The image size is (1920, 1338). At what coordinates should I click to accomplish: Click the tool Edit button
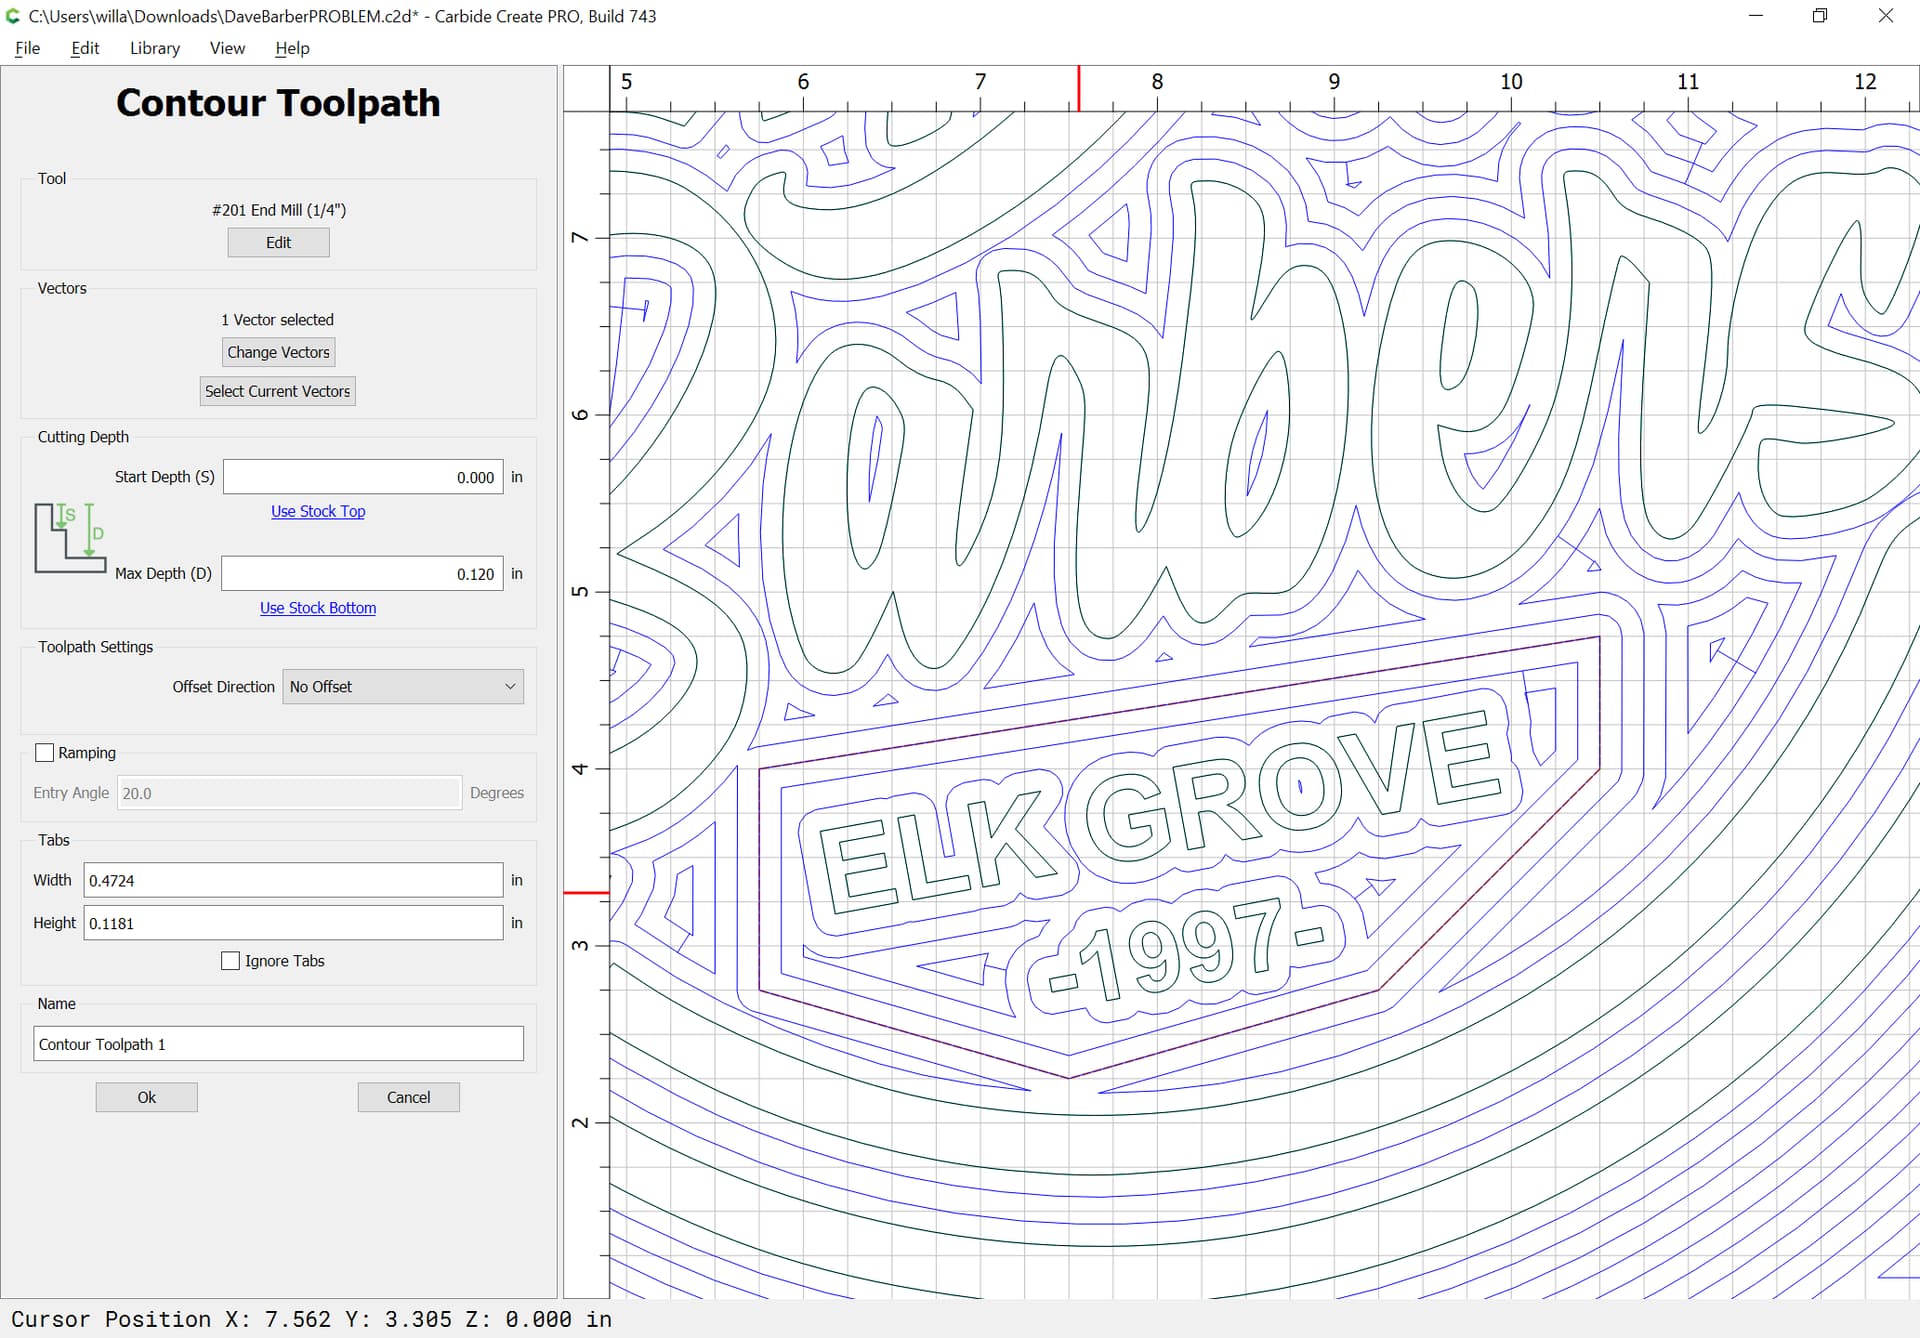(278, 243)
